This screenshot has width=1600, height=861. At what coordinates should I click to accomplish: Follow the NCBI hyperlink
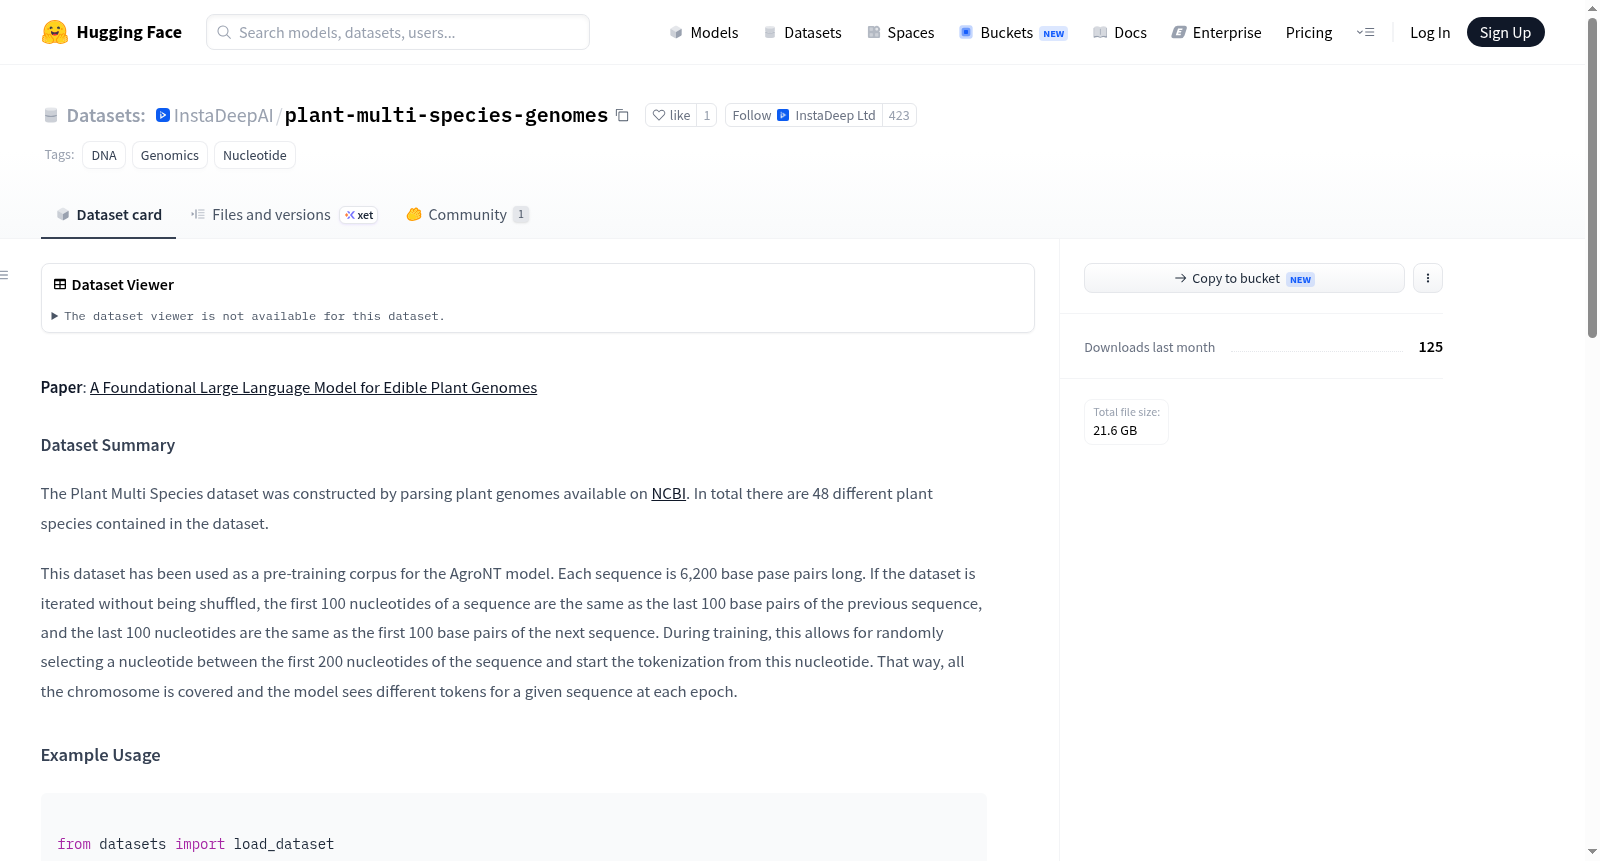(x=668, y=493)
